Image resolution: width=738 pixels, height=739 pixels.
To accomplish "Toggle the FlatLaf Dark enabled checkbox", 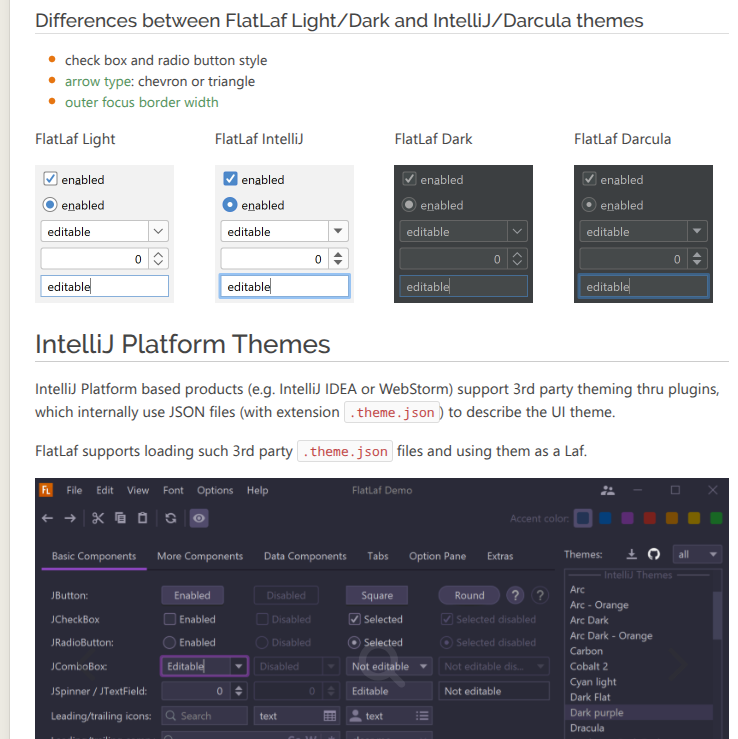I will pos(409,179).
